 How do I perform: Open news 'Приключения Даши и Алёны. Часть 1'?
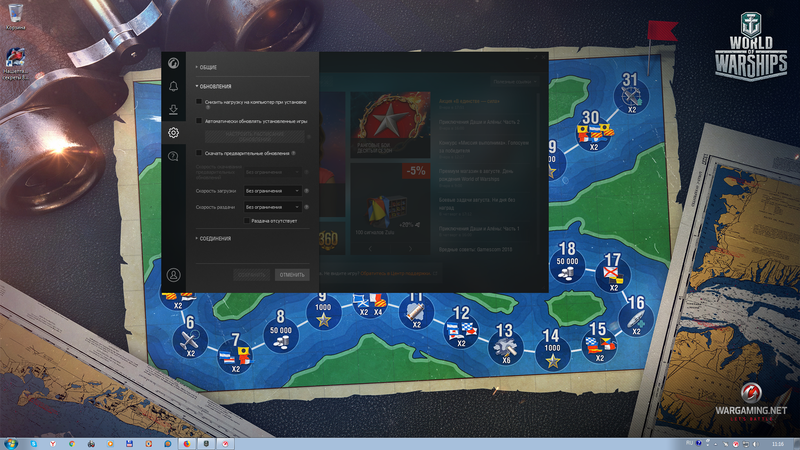point(479,229)
